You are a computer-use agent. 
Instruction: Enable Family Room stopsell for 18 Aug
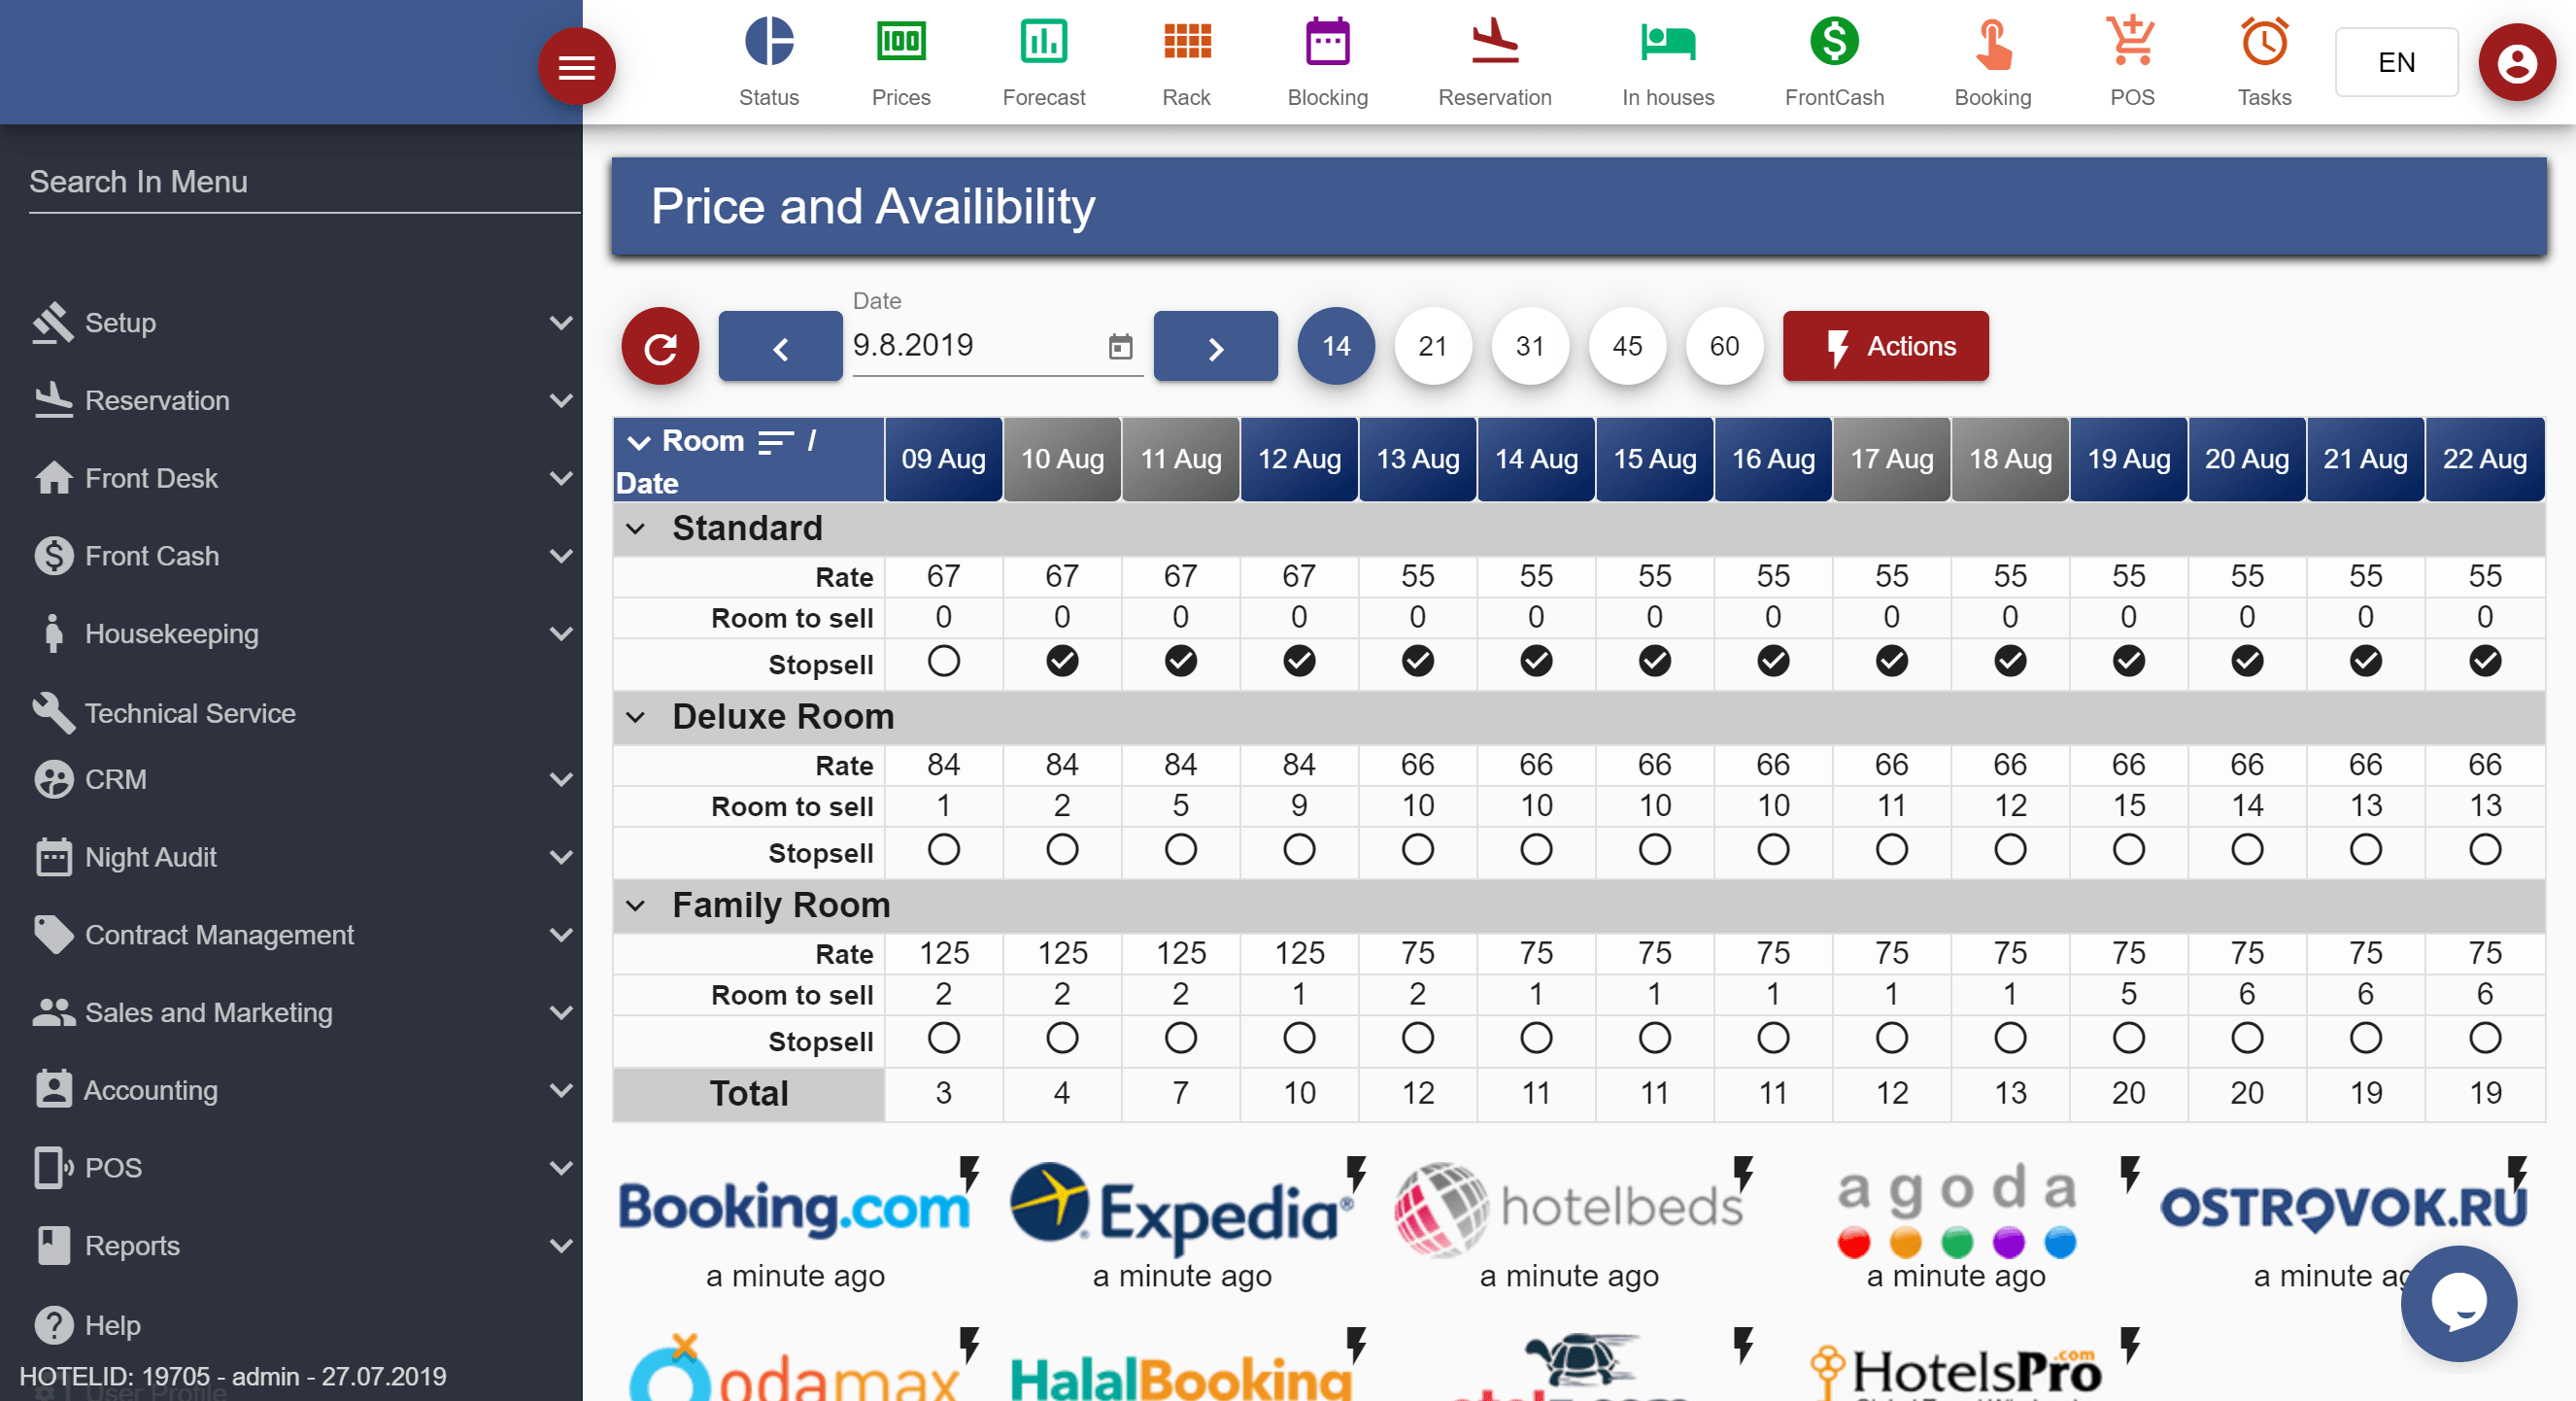pos(2010,1038)
